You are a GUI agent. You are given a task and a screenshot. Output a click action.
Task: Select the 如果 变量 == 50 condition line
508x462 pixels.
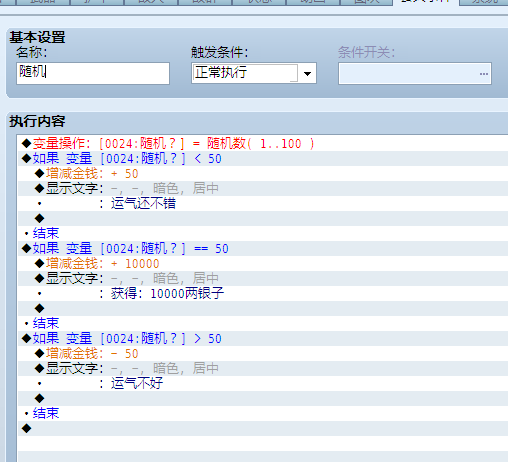(263, 249)
